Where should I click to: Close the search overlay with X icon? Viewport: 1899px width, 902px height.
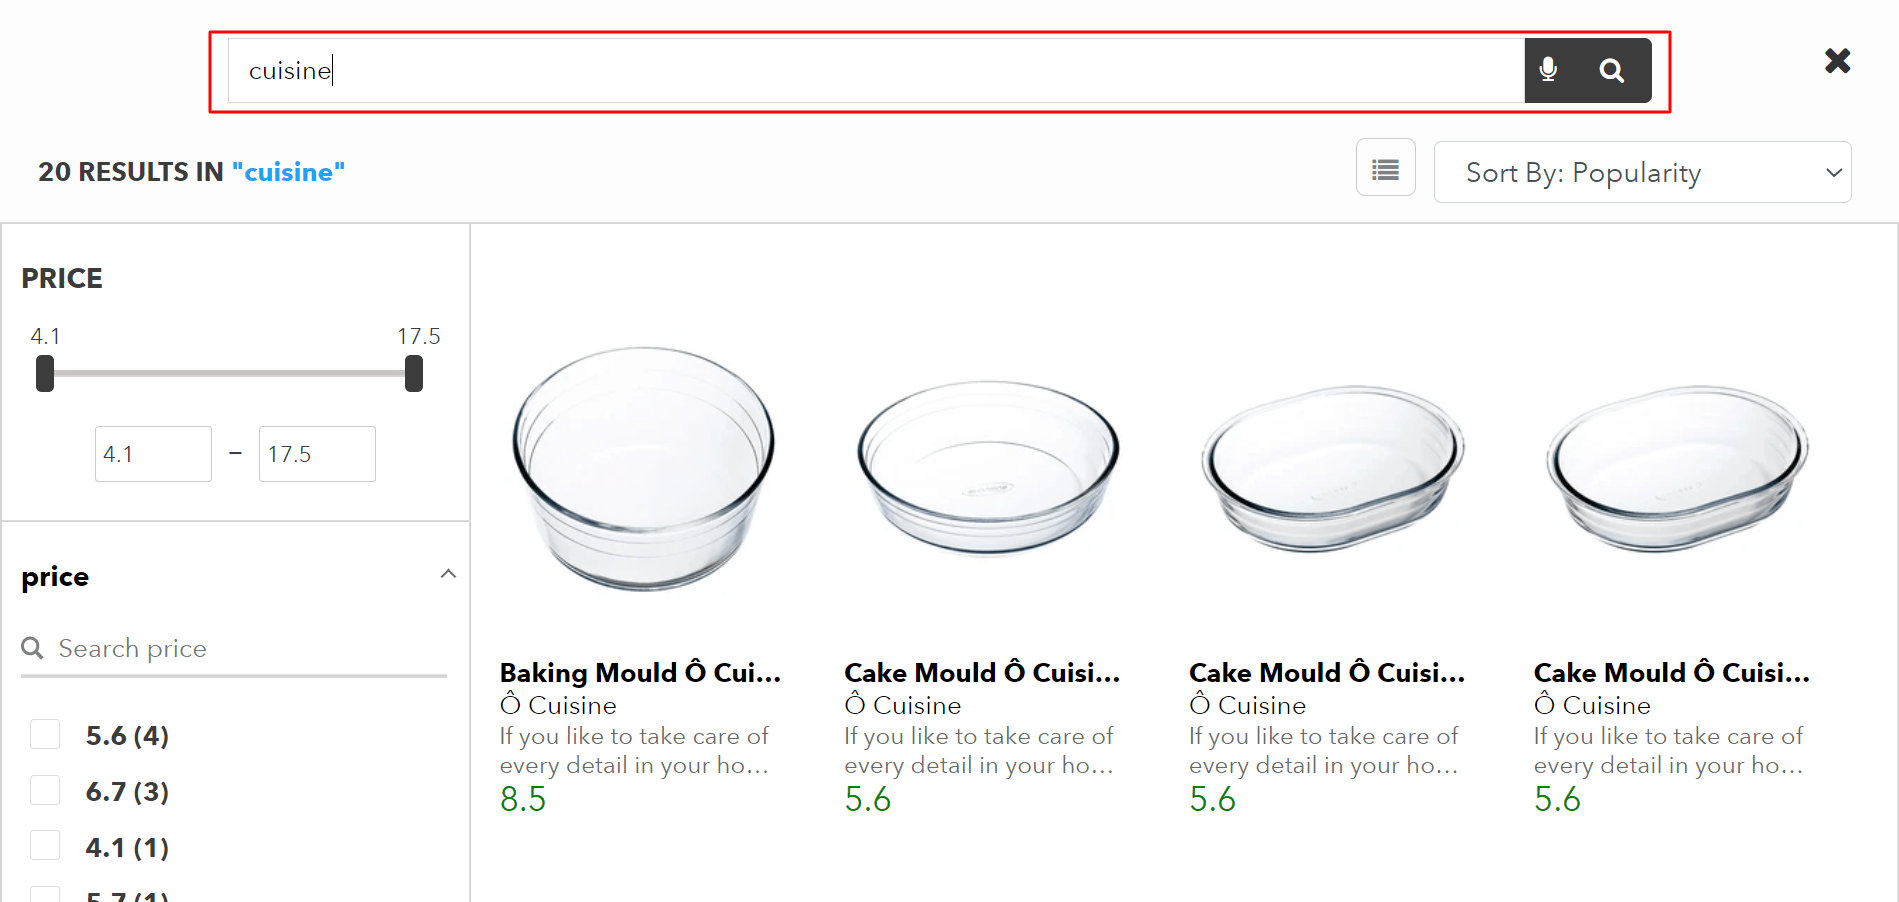point(1837,61)
